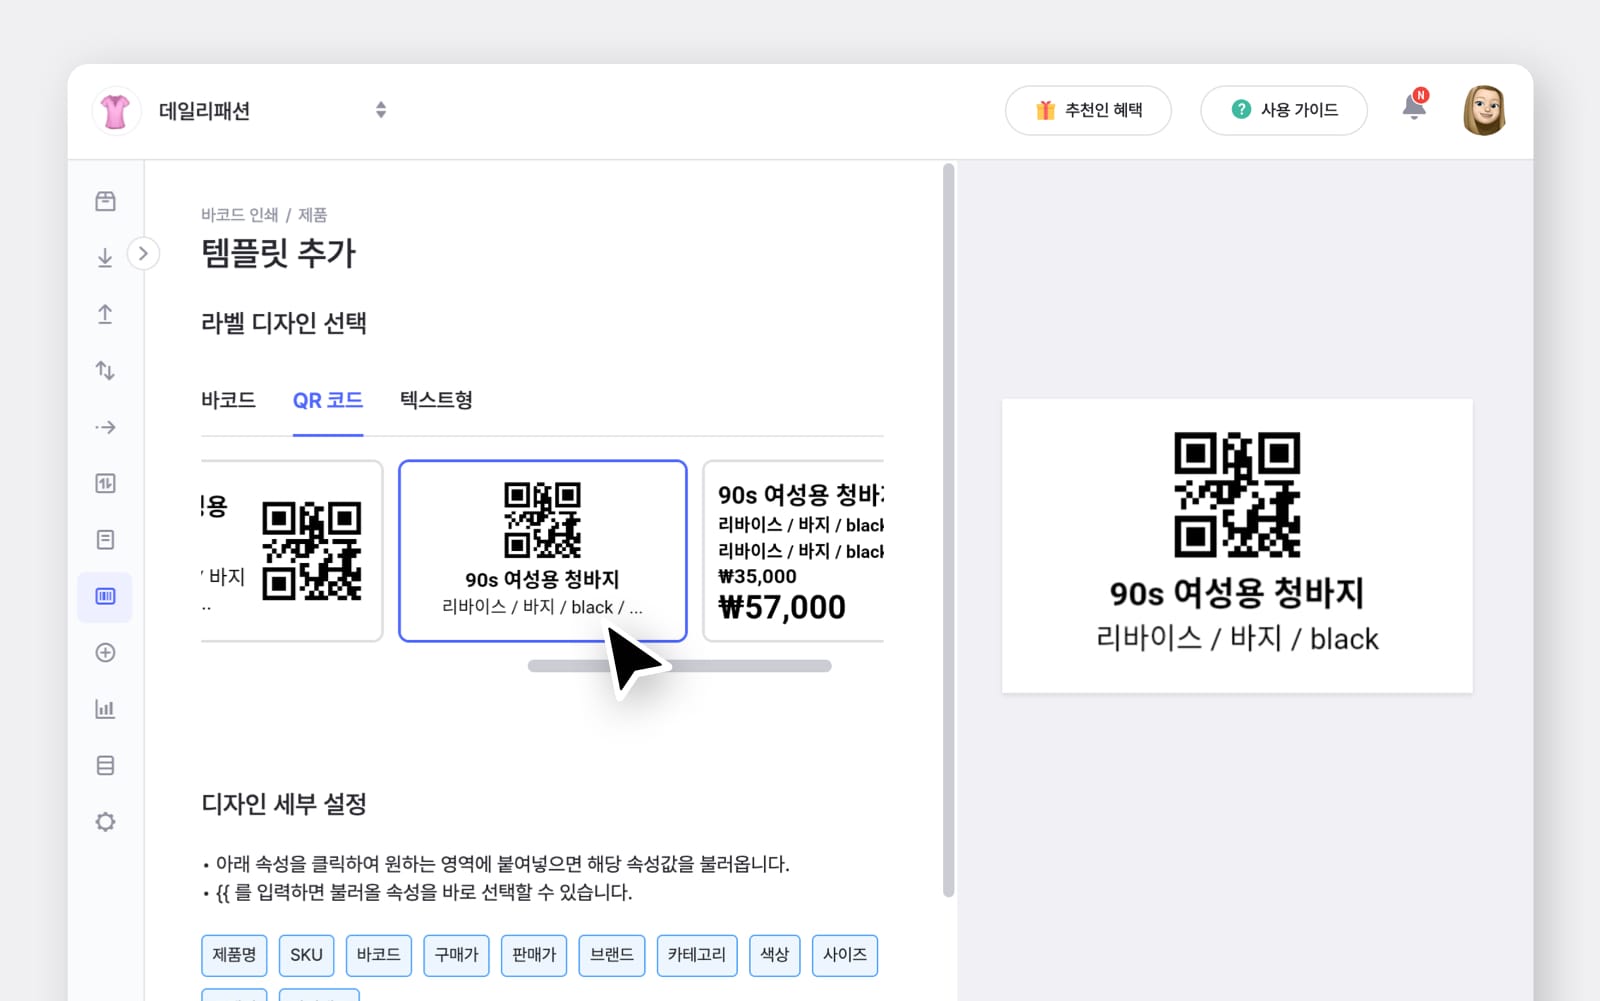
Task: Open the 추천인 혜택 button
Action: click(1088, 110)
